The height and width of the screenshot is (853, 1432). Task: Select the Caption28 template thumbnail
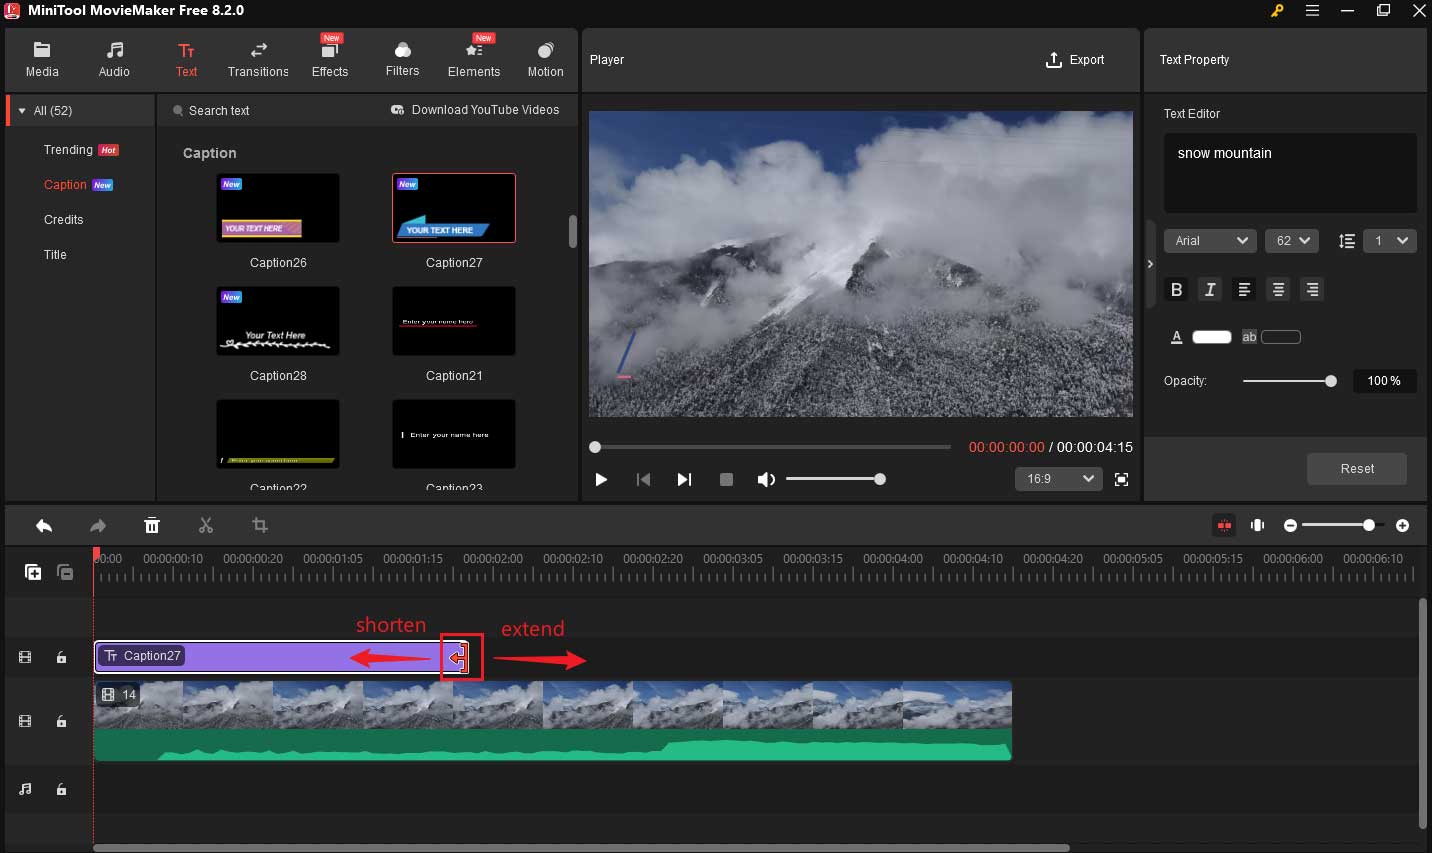tap(278, 321)
